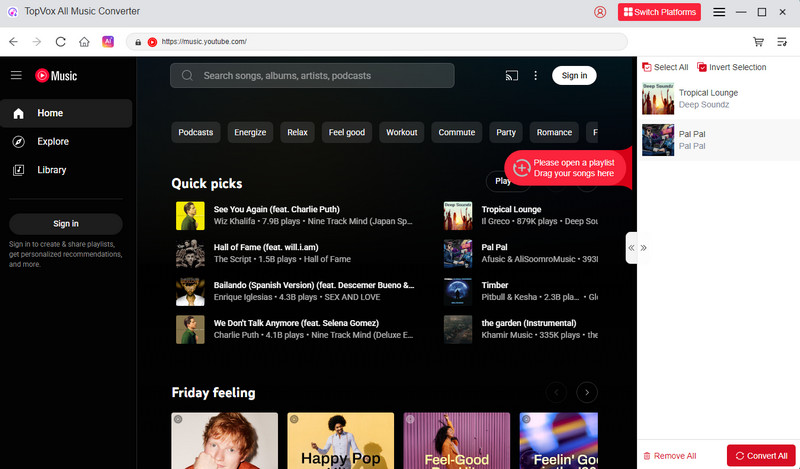Image resolution: width=800 pixels, height=469 pixels.
Task: Click the home icon in the browser toolbar
Action: click(84, 42)
